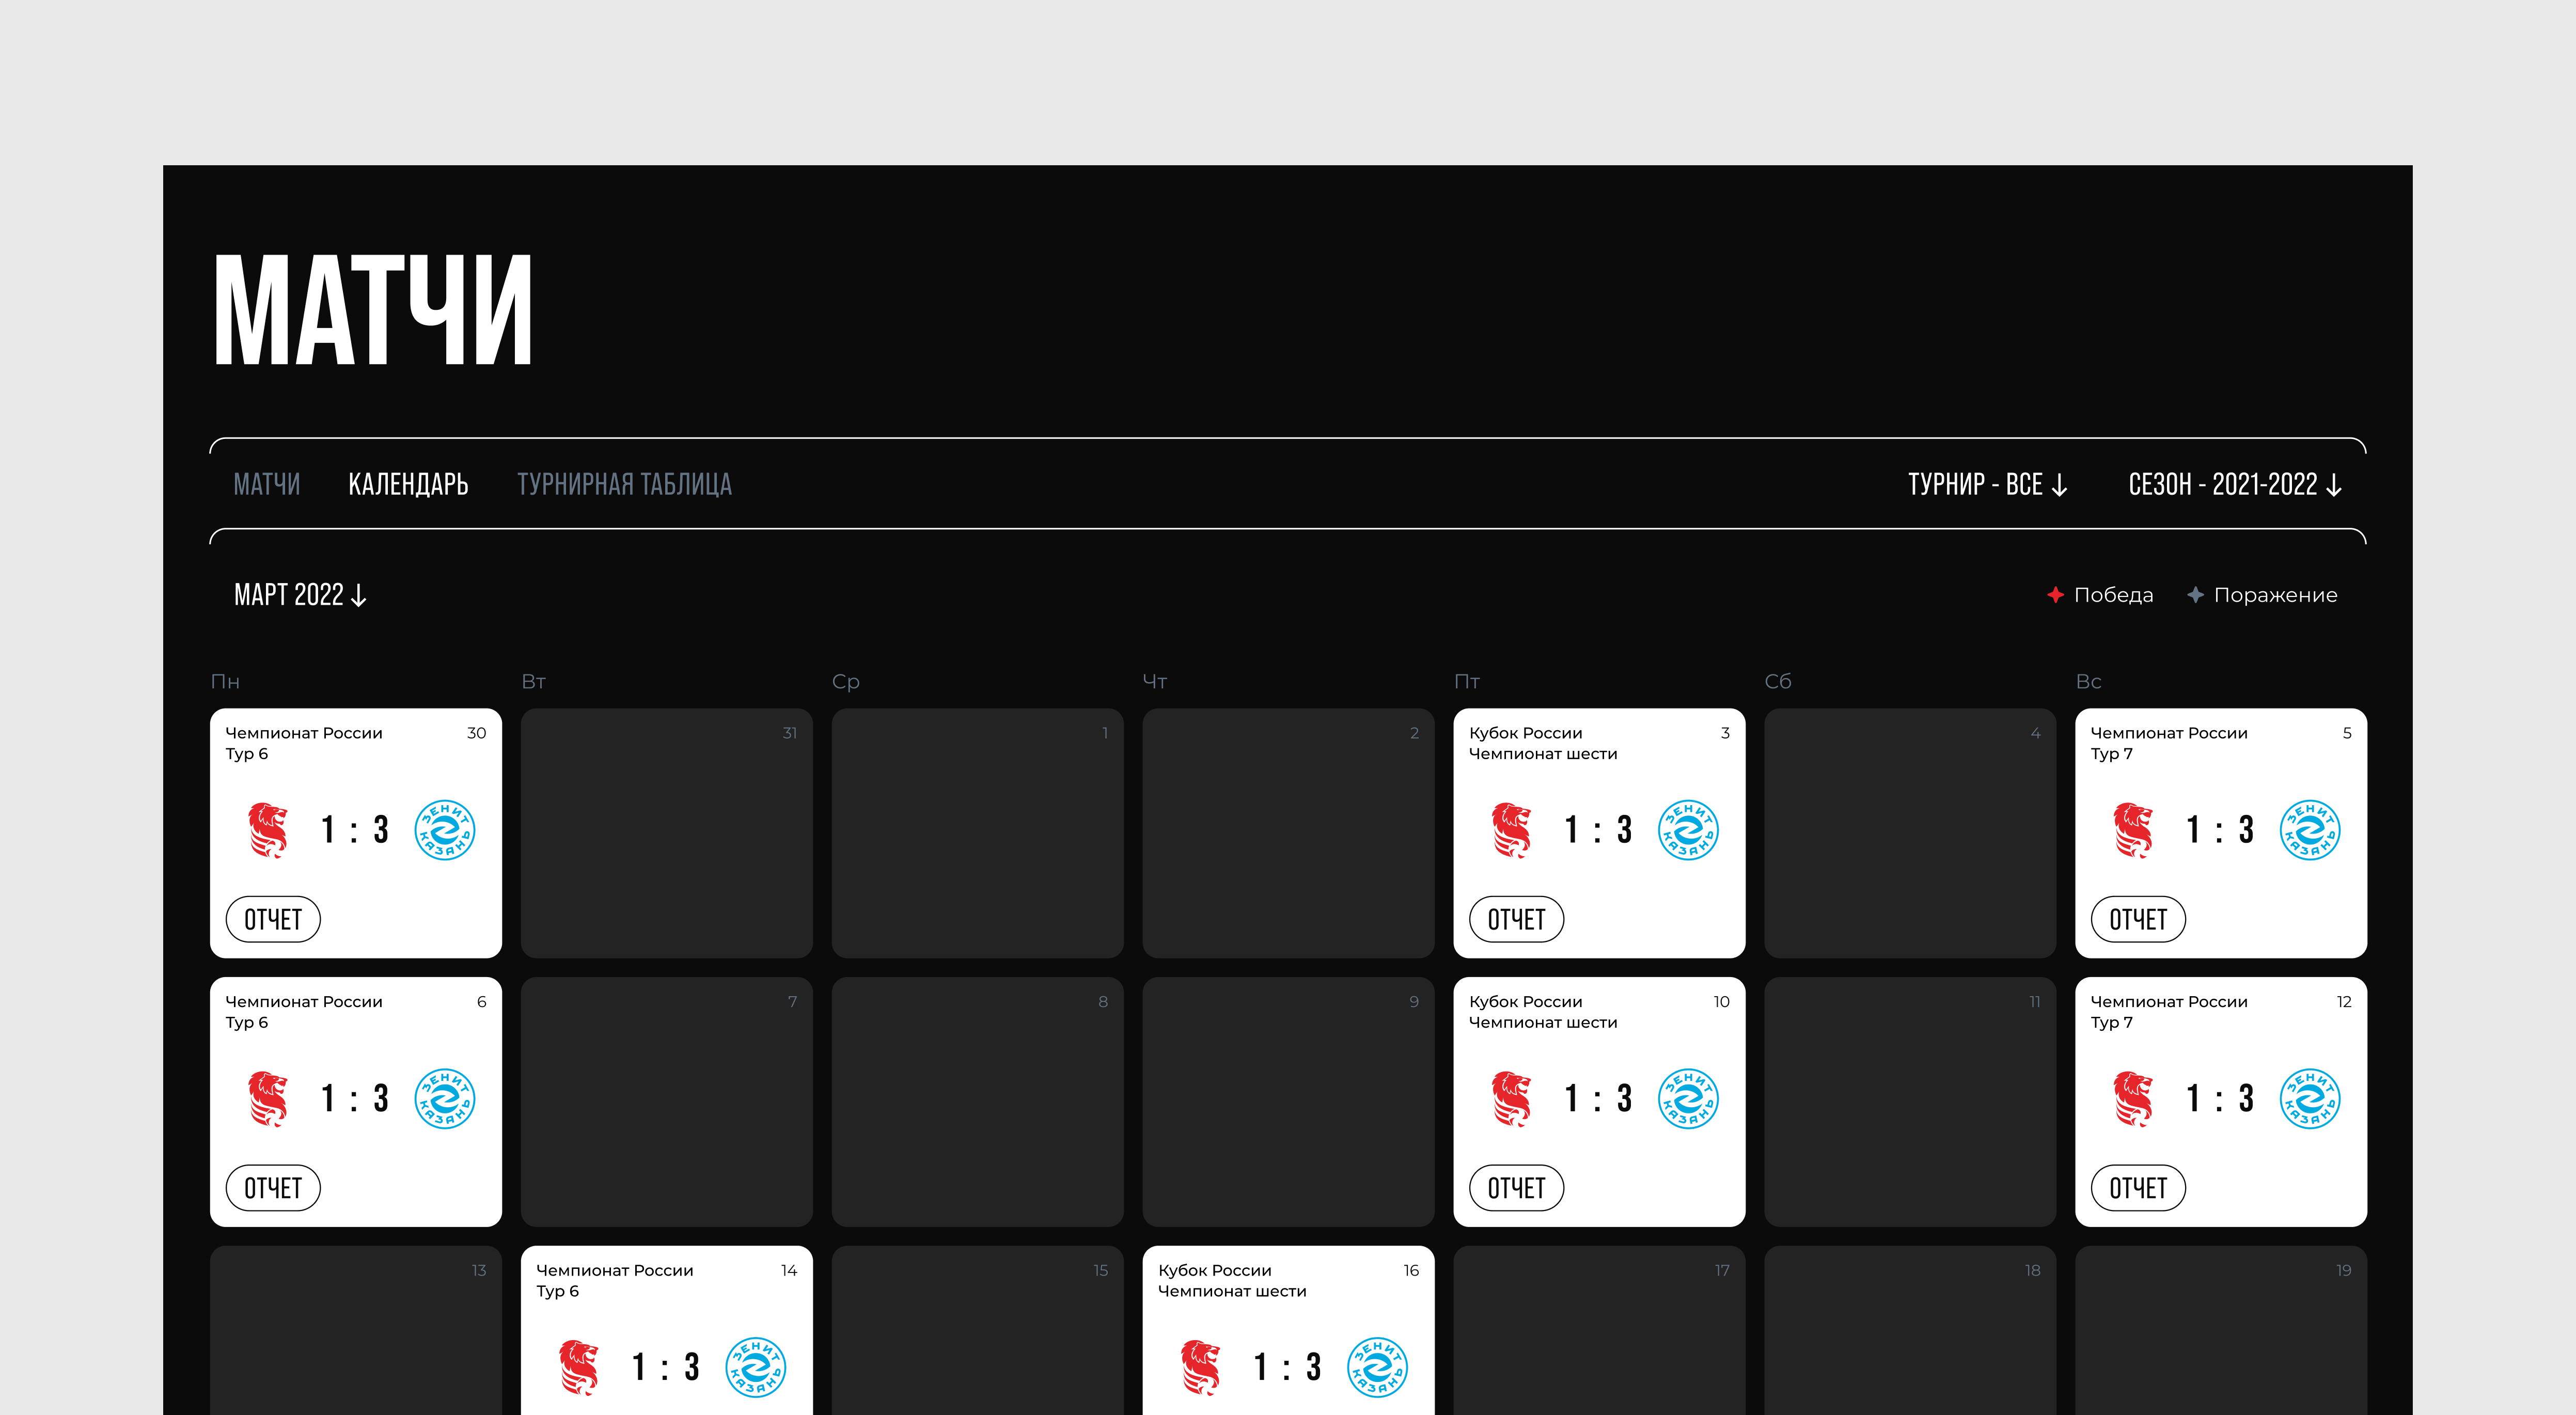Click the 1 : 3 score on day 3

[x=1598, y=830]
